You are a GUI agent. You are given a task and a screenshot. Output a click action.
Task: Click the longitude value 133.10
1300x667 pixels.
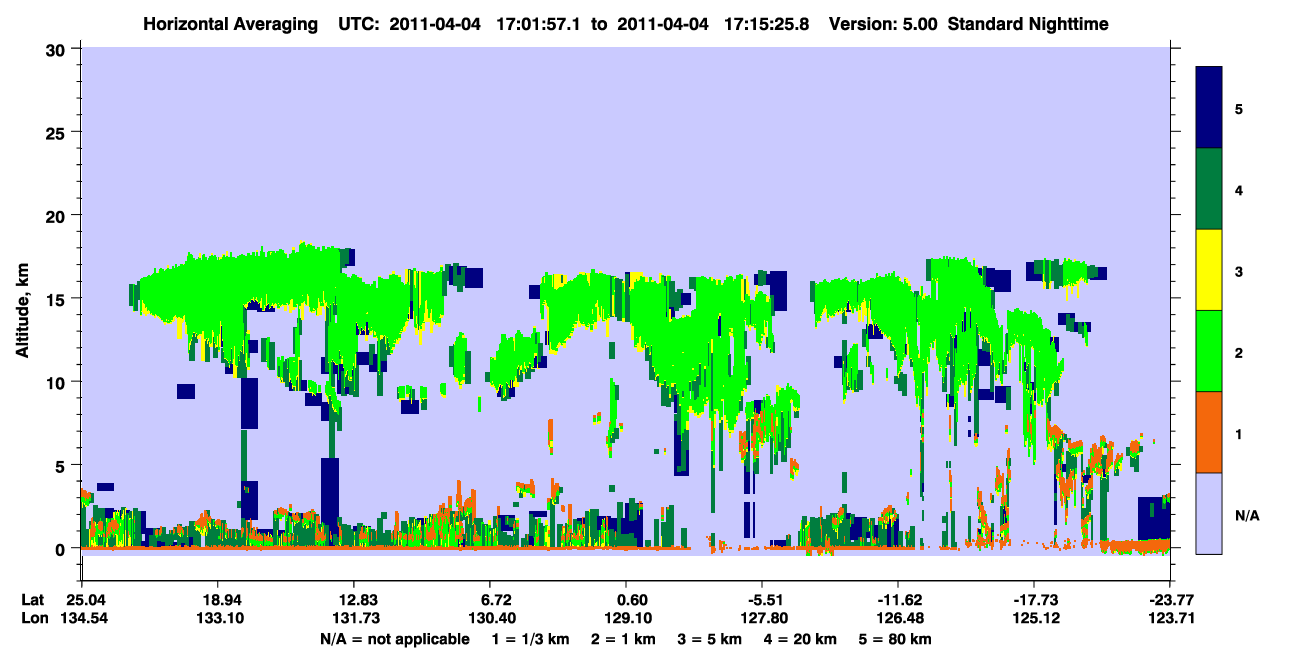[217, 618]
